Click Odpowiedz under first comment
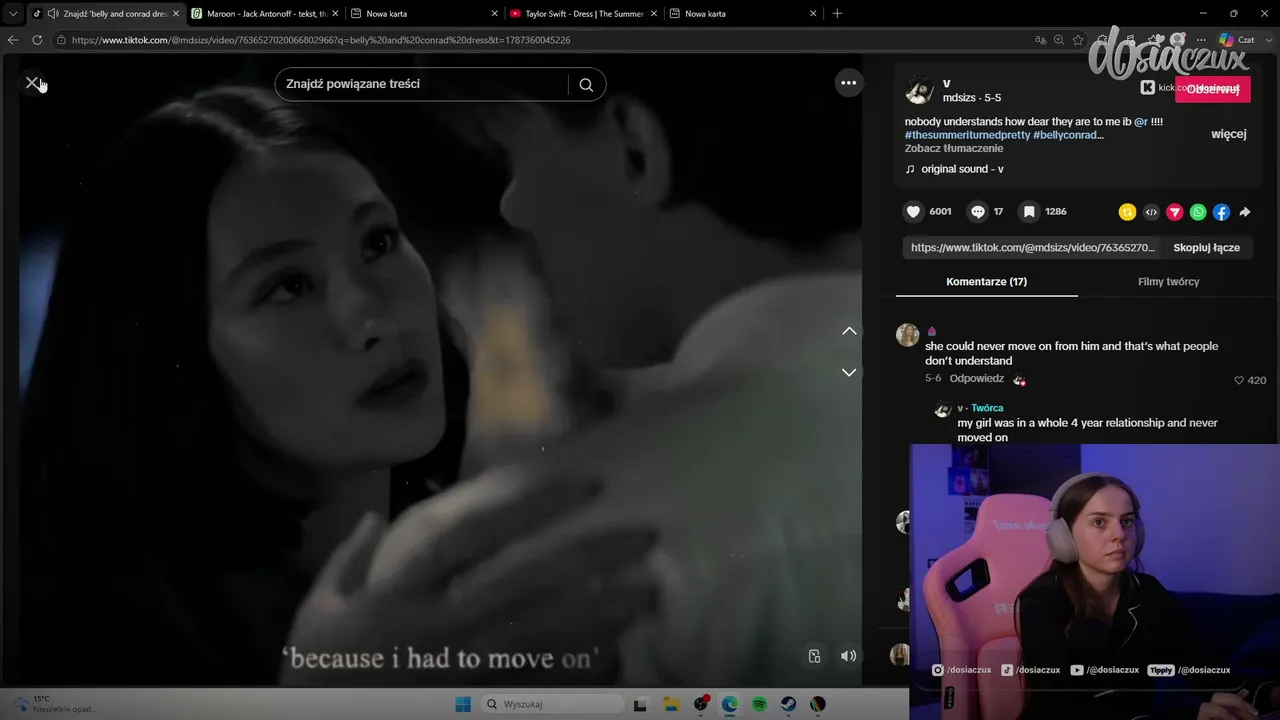Viewport: 1280px width, 720px height. (976, 379)
